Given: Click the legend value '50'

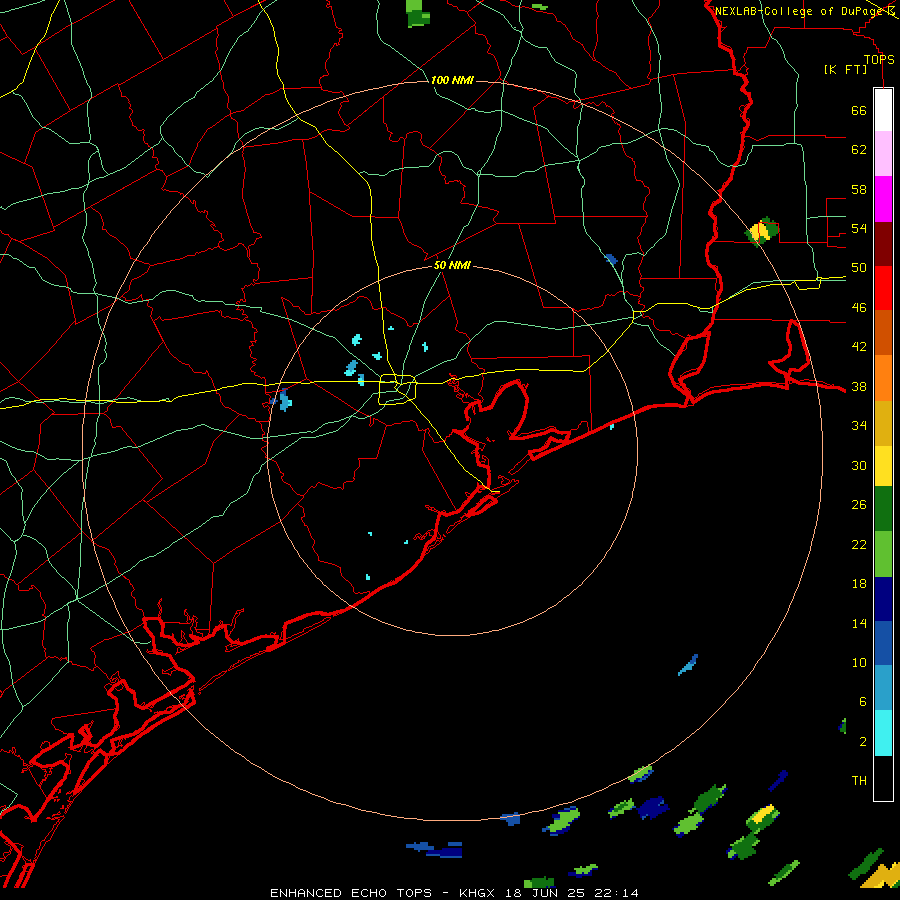Looking at the screenshot, I should pos(859,267).
